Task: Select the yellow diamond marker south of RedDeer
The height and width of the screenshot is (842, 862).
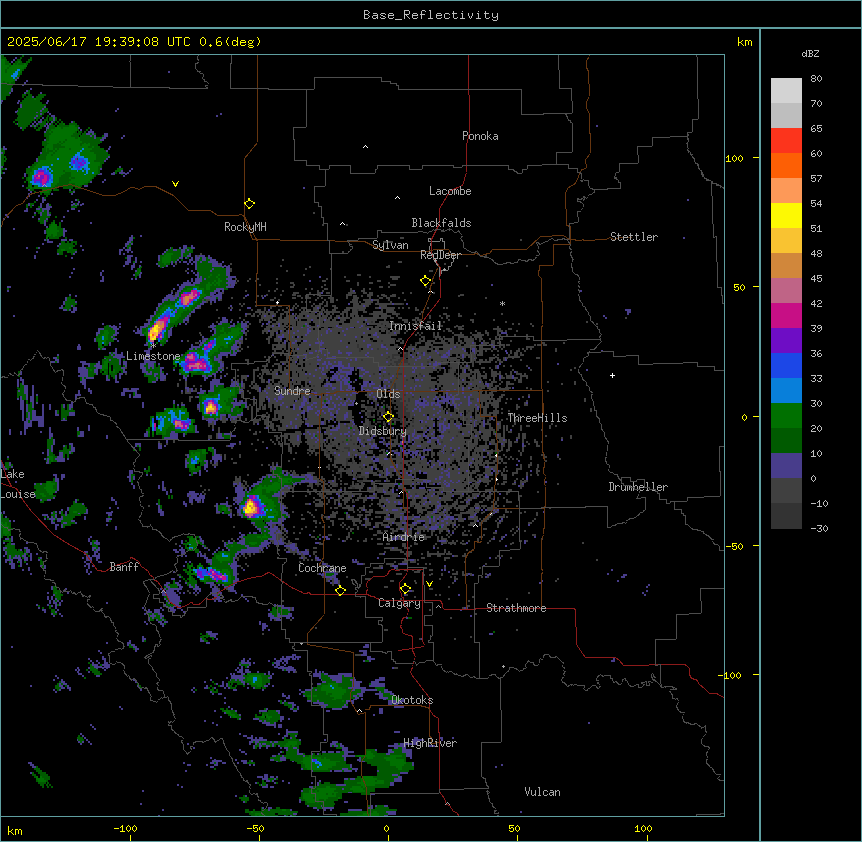Action: click(426, 281)
